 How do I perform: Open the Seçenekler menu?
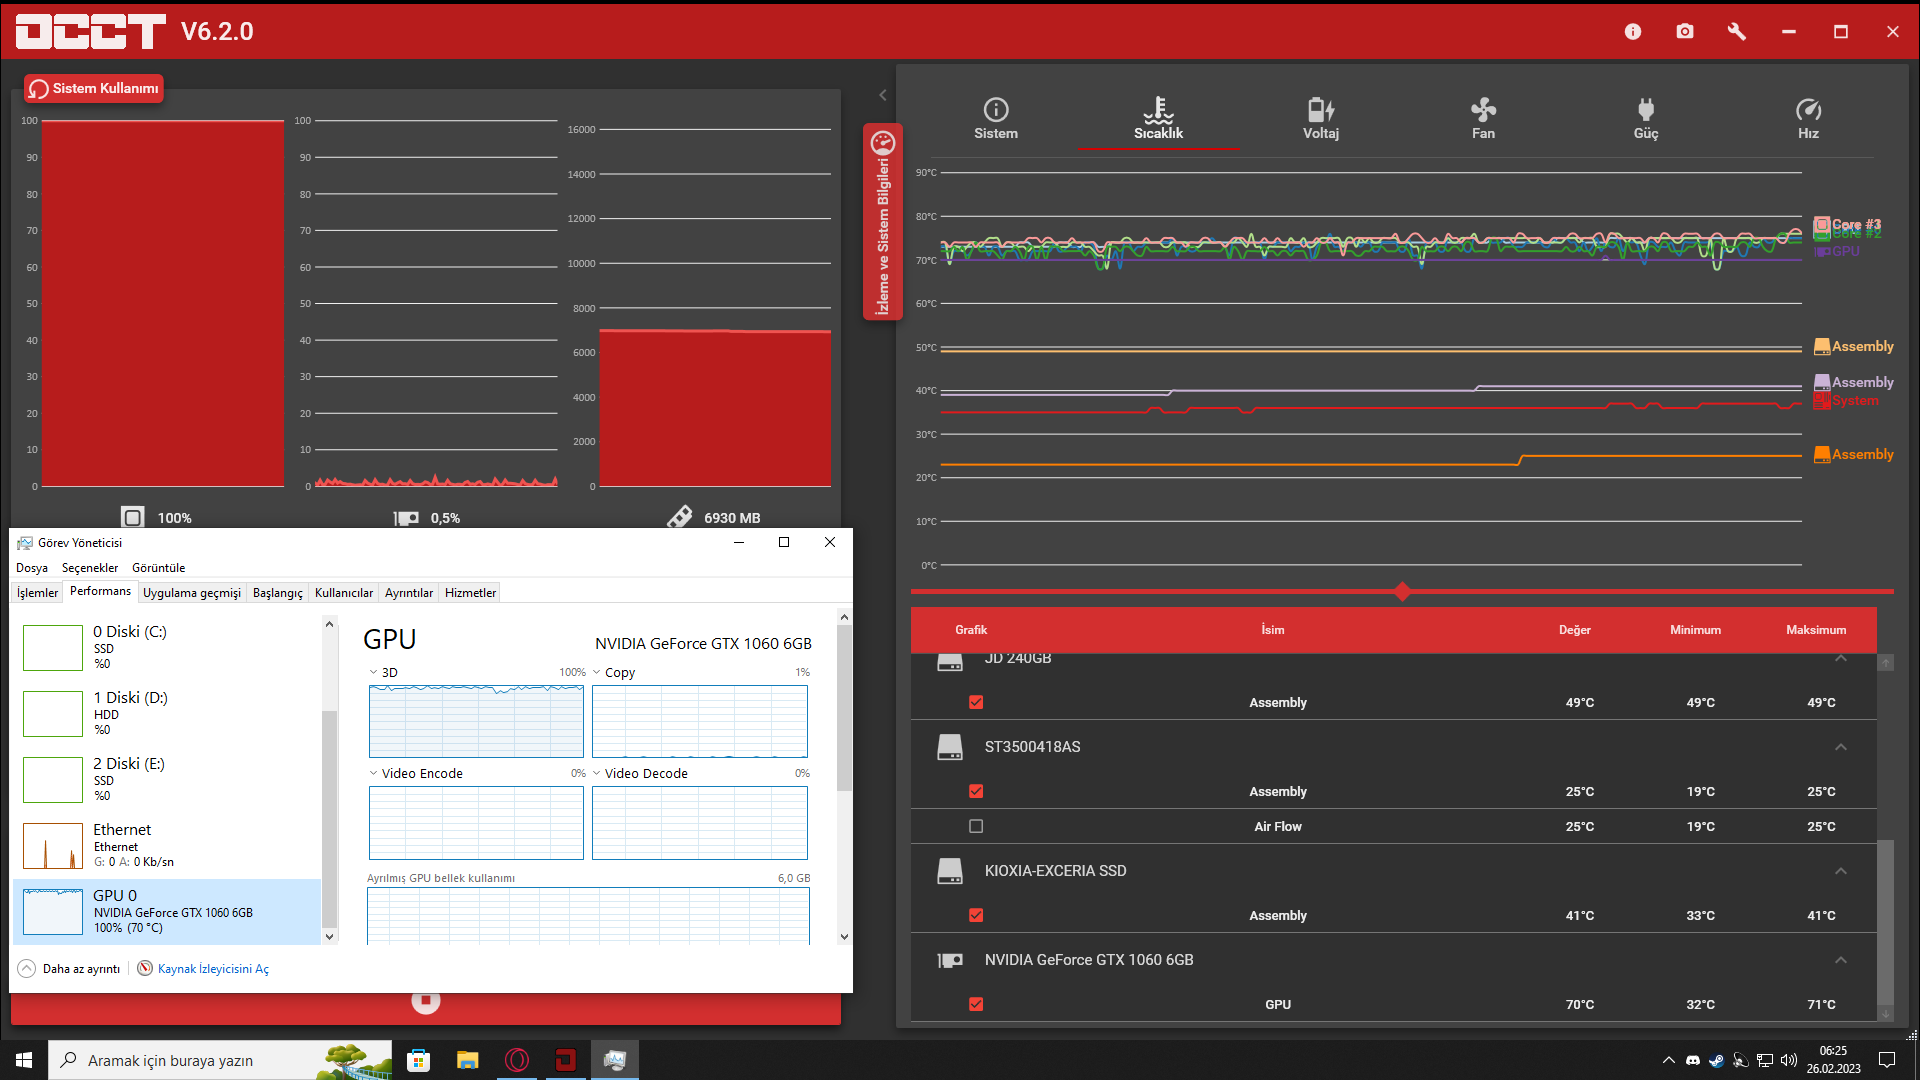coord(90,568)
